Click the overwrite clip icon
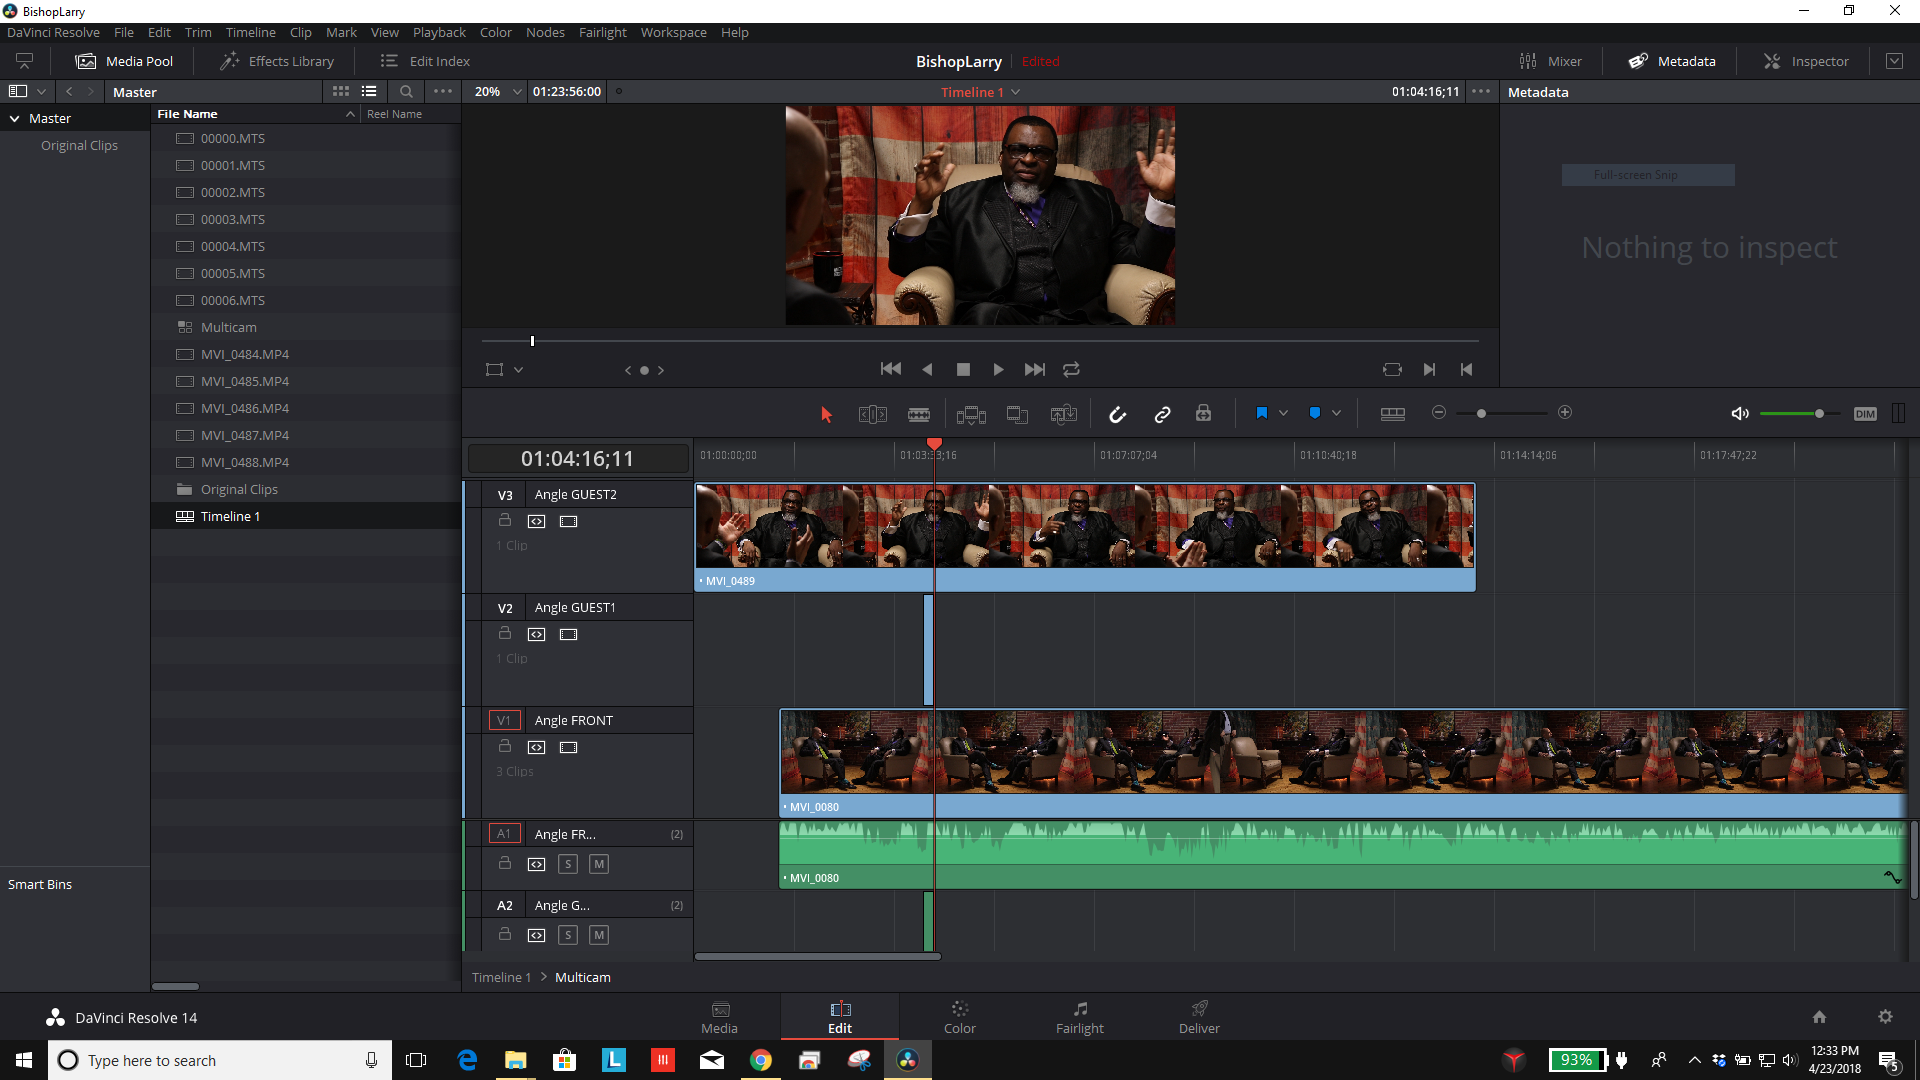 [x=1017, y=414]
